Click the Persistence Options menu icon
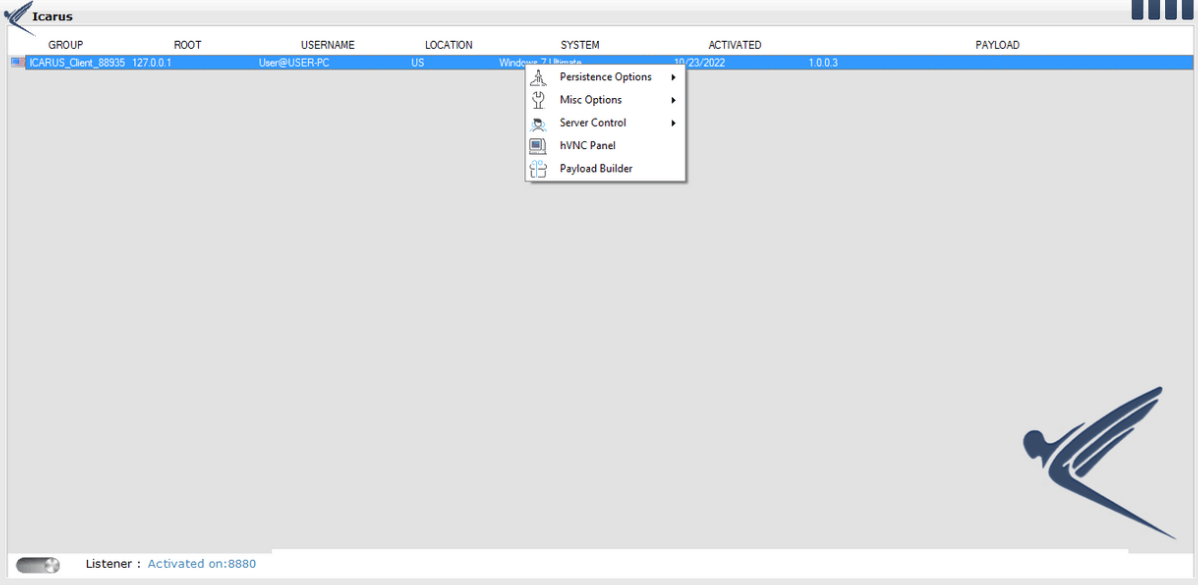 tap(538, 78)
